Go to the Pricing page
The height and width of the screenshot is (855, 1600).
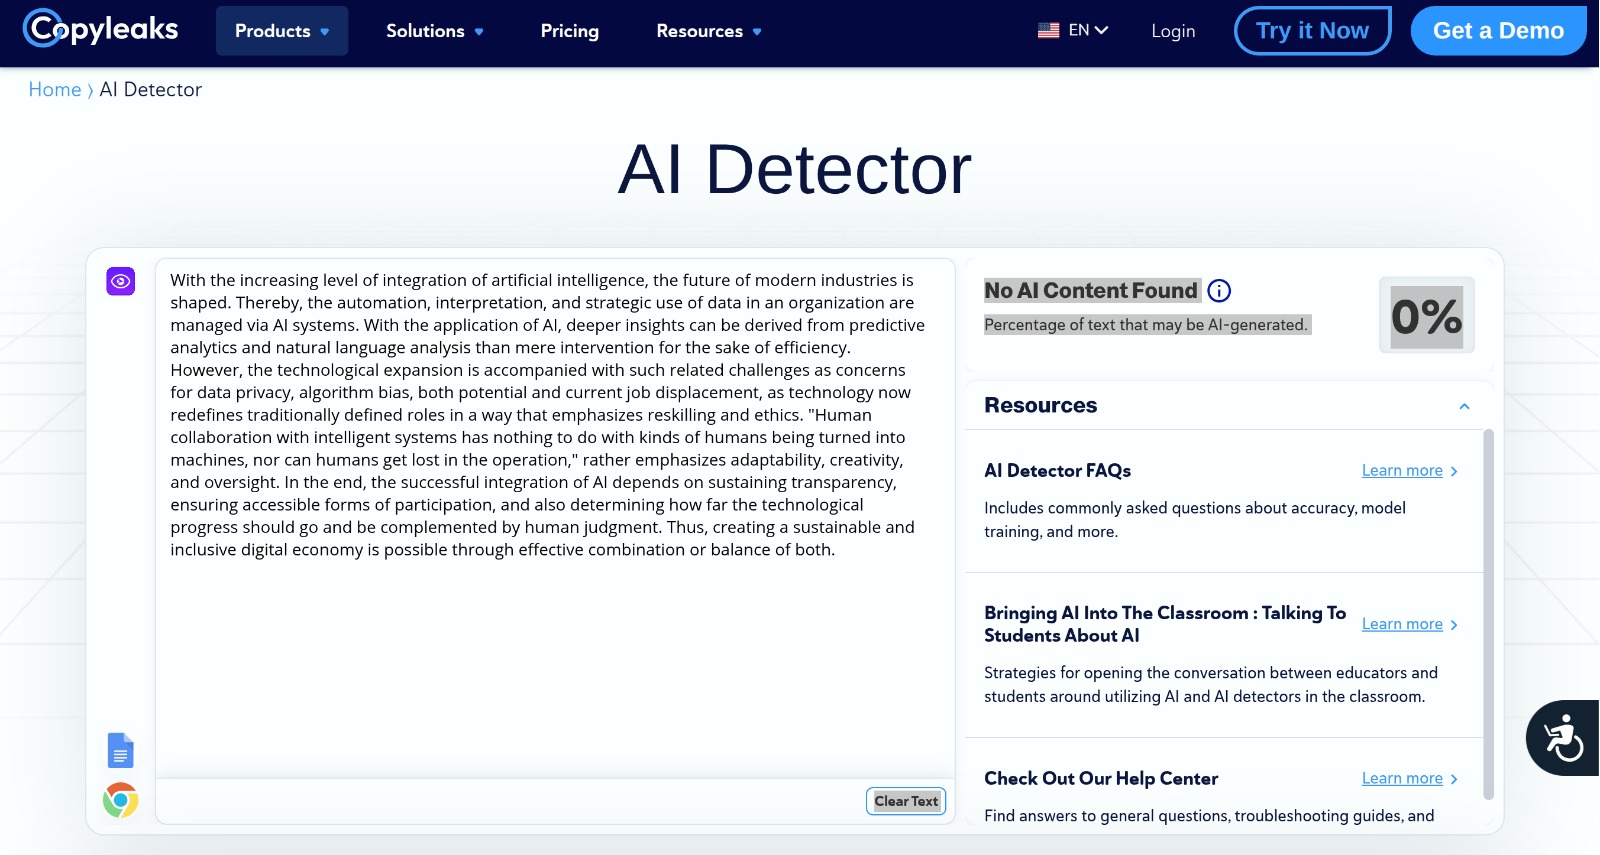[x=569, y=31]
